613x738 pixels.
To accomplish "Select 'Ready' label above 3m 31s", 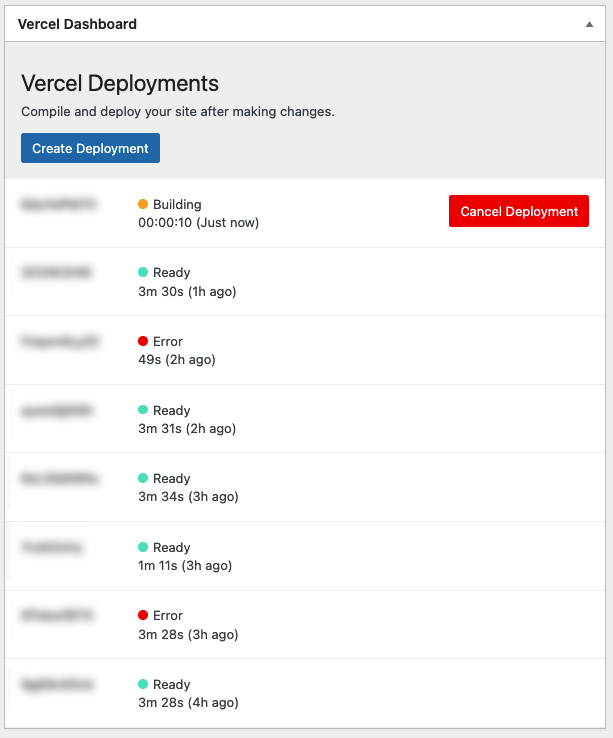I will (x=172, y=410).
